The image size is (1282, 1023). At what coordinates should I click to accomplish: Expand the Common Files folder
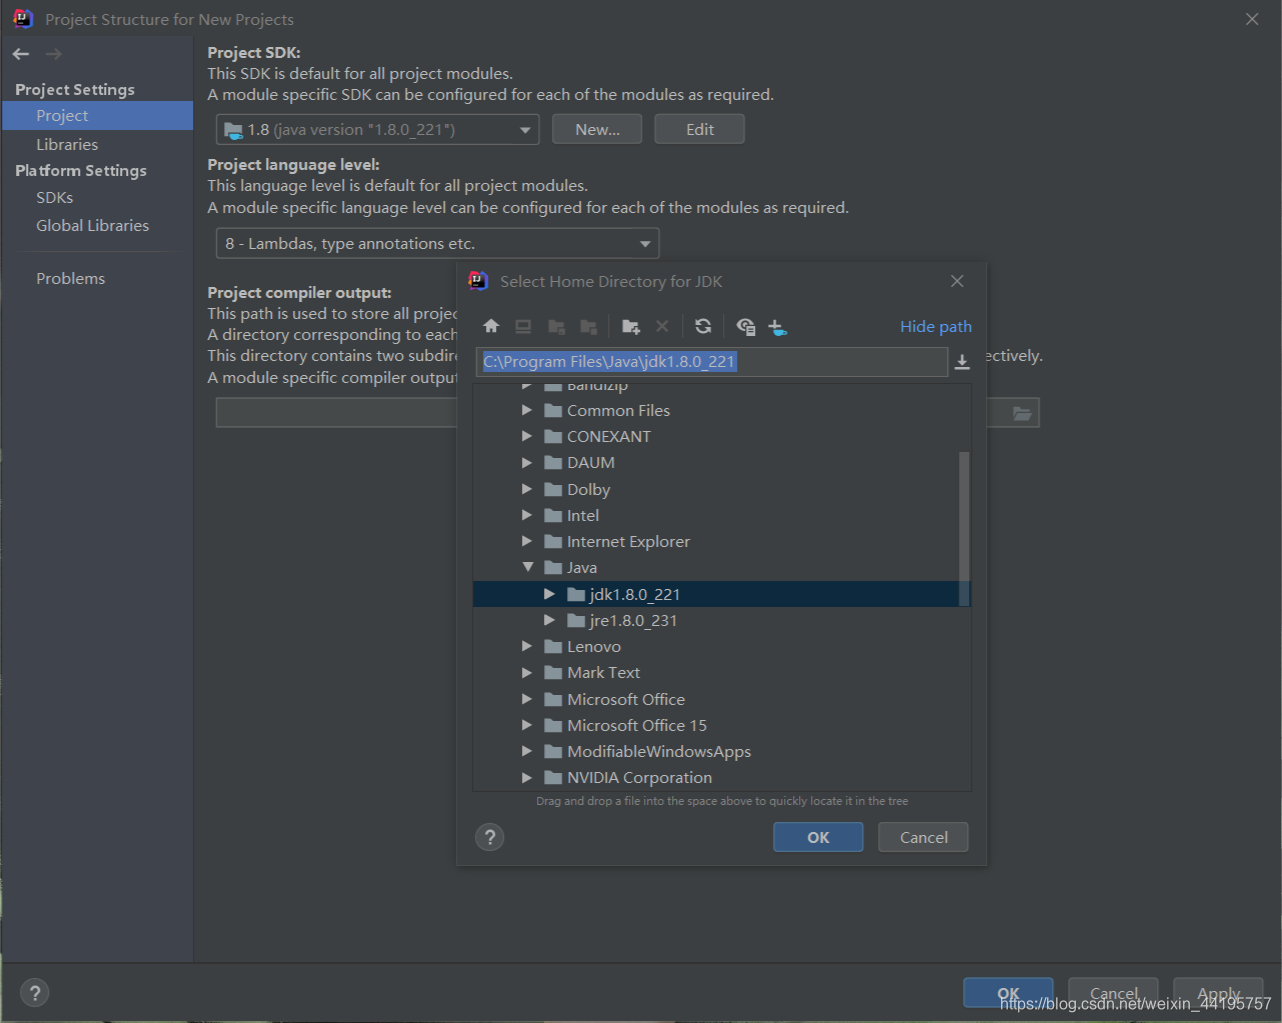pos(527,410)
